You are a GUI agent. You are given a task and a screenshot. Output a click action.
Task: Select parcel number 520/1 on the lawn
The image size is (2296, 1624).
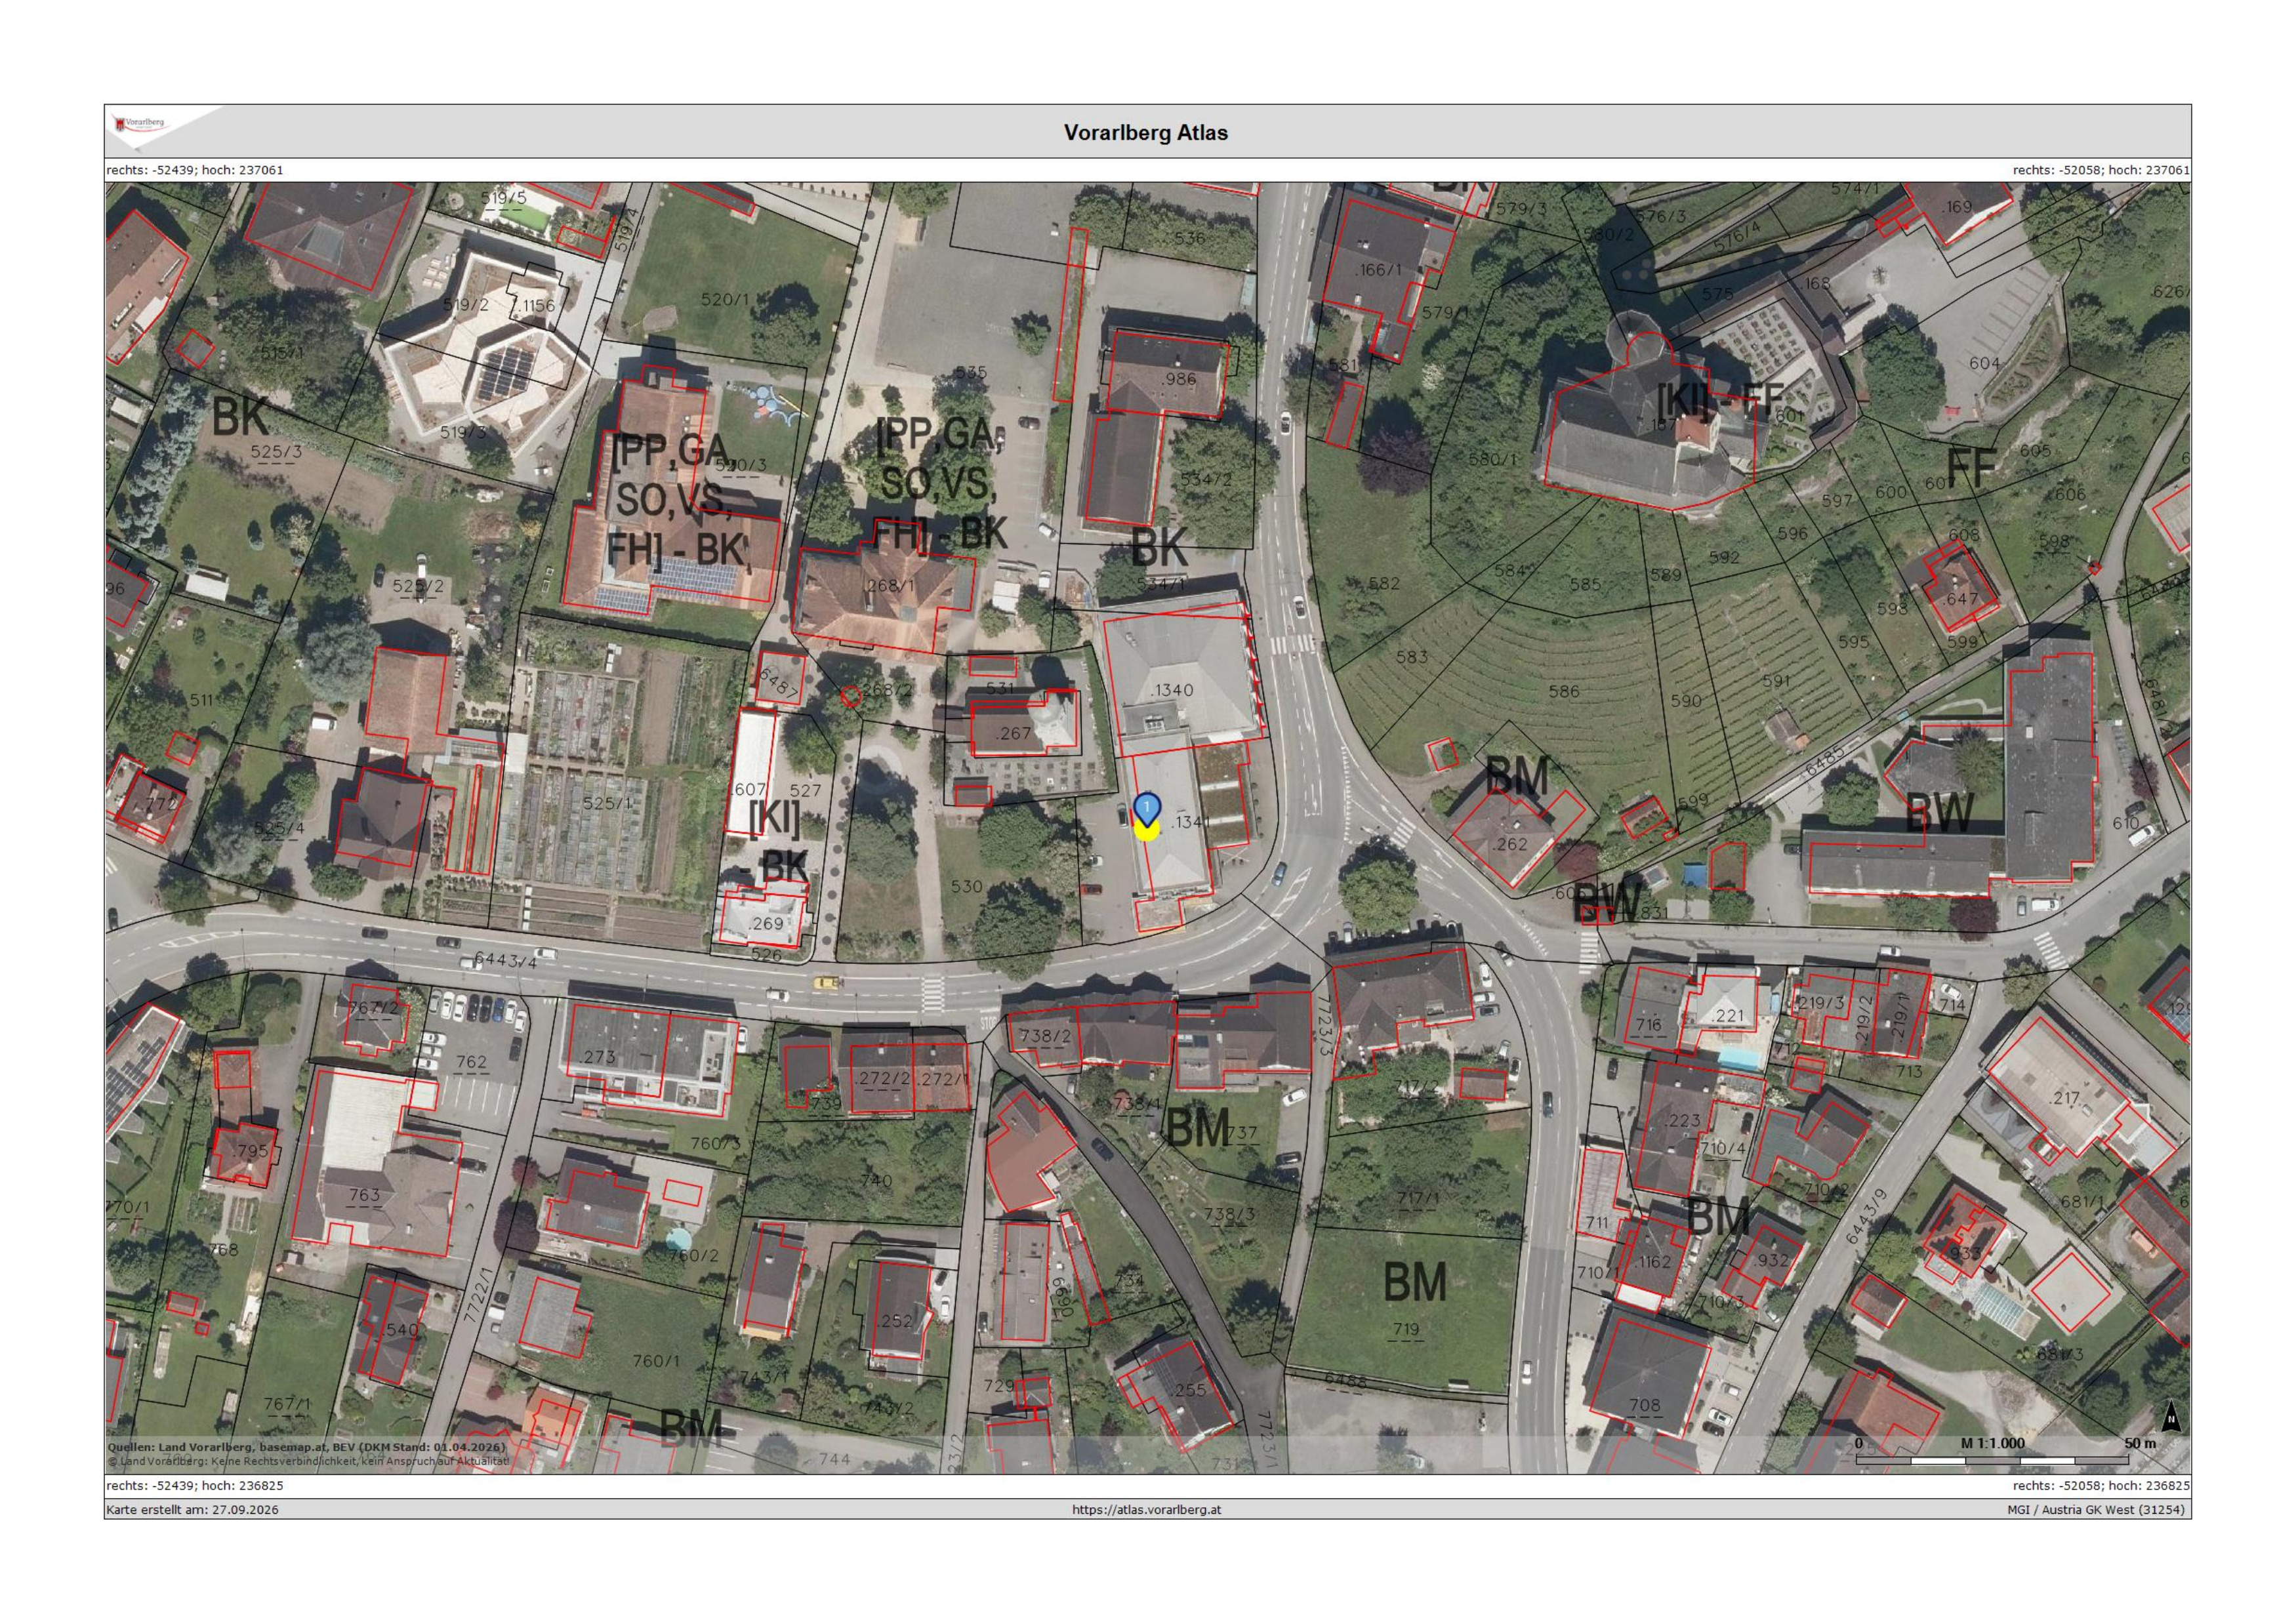(x=725, y=299)
